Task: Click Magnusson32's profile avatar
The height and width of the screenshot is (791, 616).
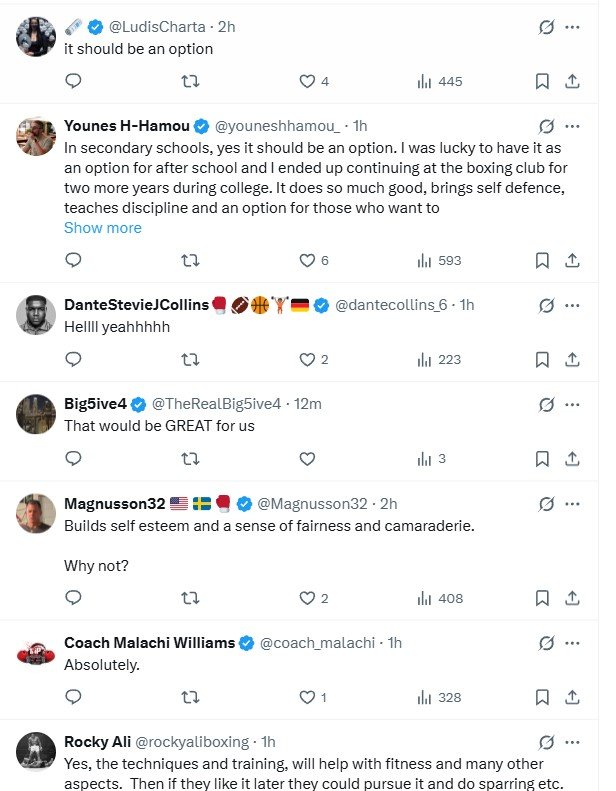Action: tap(35, 513)
